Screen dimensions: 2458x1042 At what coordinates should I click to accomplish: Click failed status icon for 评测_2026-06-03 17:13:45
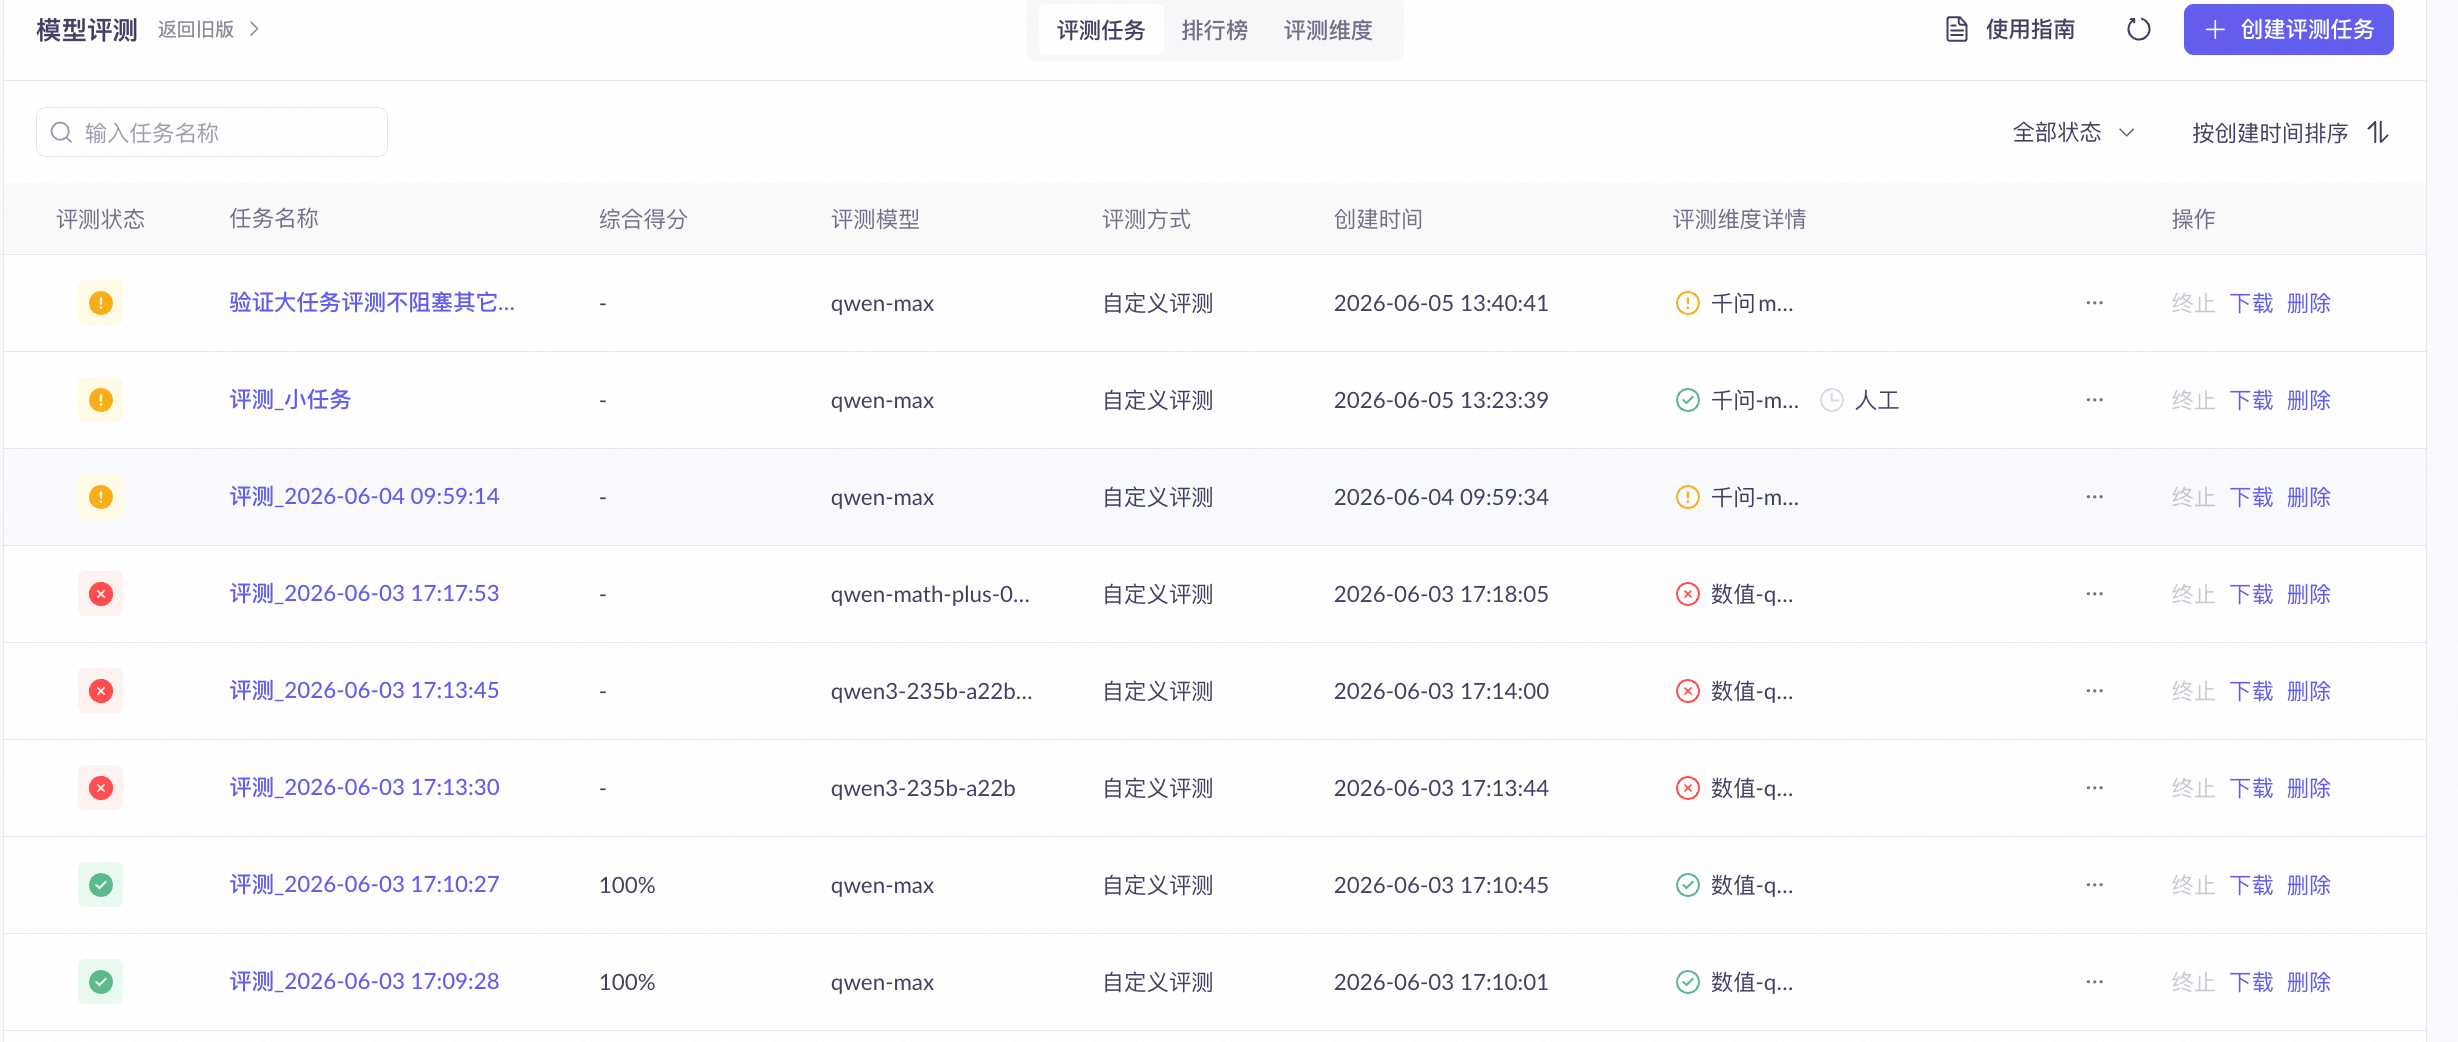[x=101, y=691]
